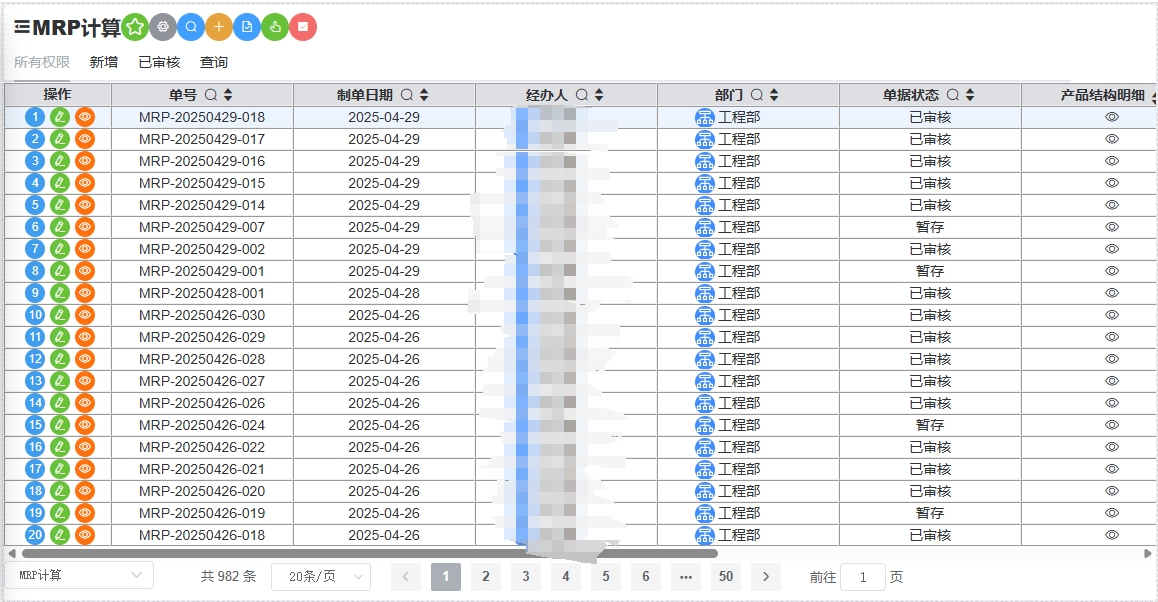This screenshot has height=602, width=1158.
Task: Jump to last page 50
Action: 726,577
